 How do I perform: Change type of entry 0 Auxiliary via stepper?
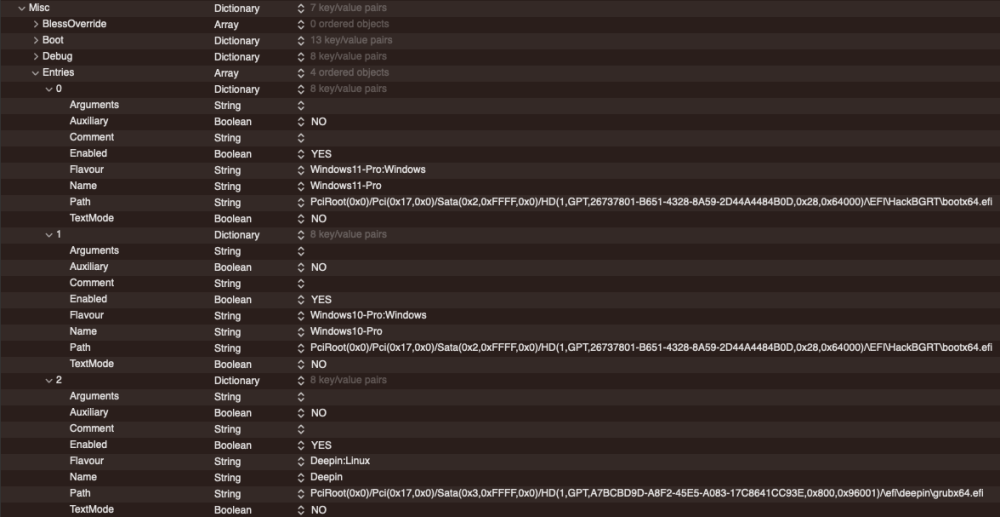point(301,122)
